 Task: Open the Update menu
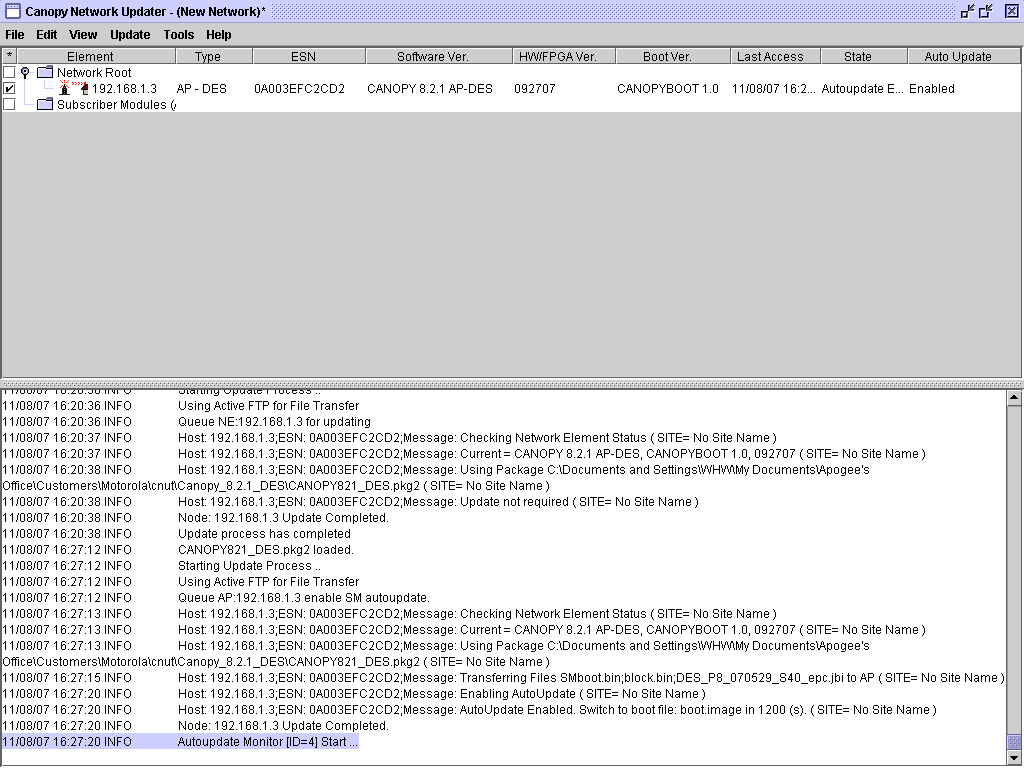pos(130,35)
